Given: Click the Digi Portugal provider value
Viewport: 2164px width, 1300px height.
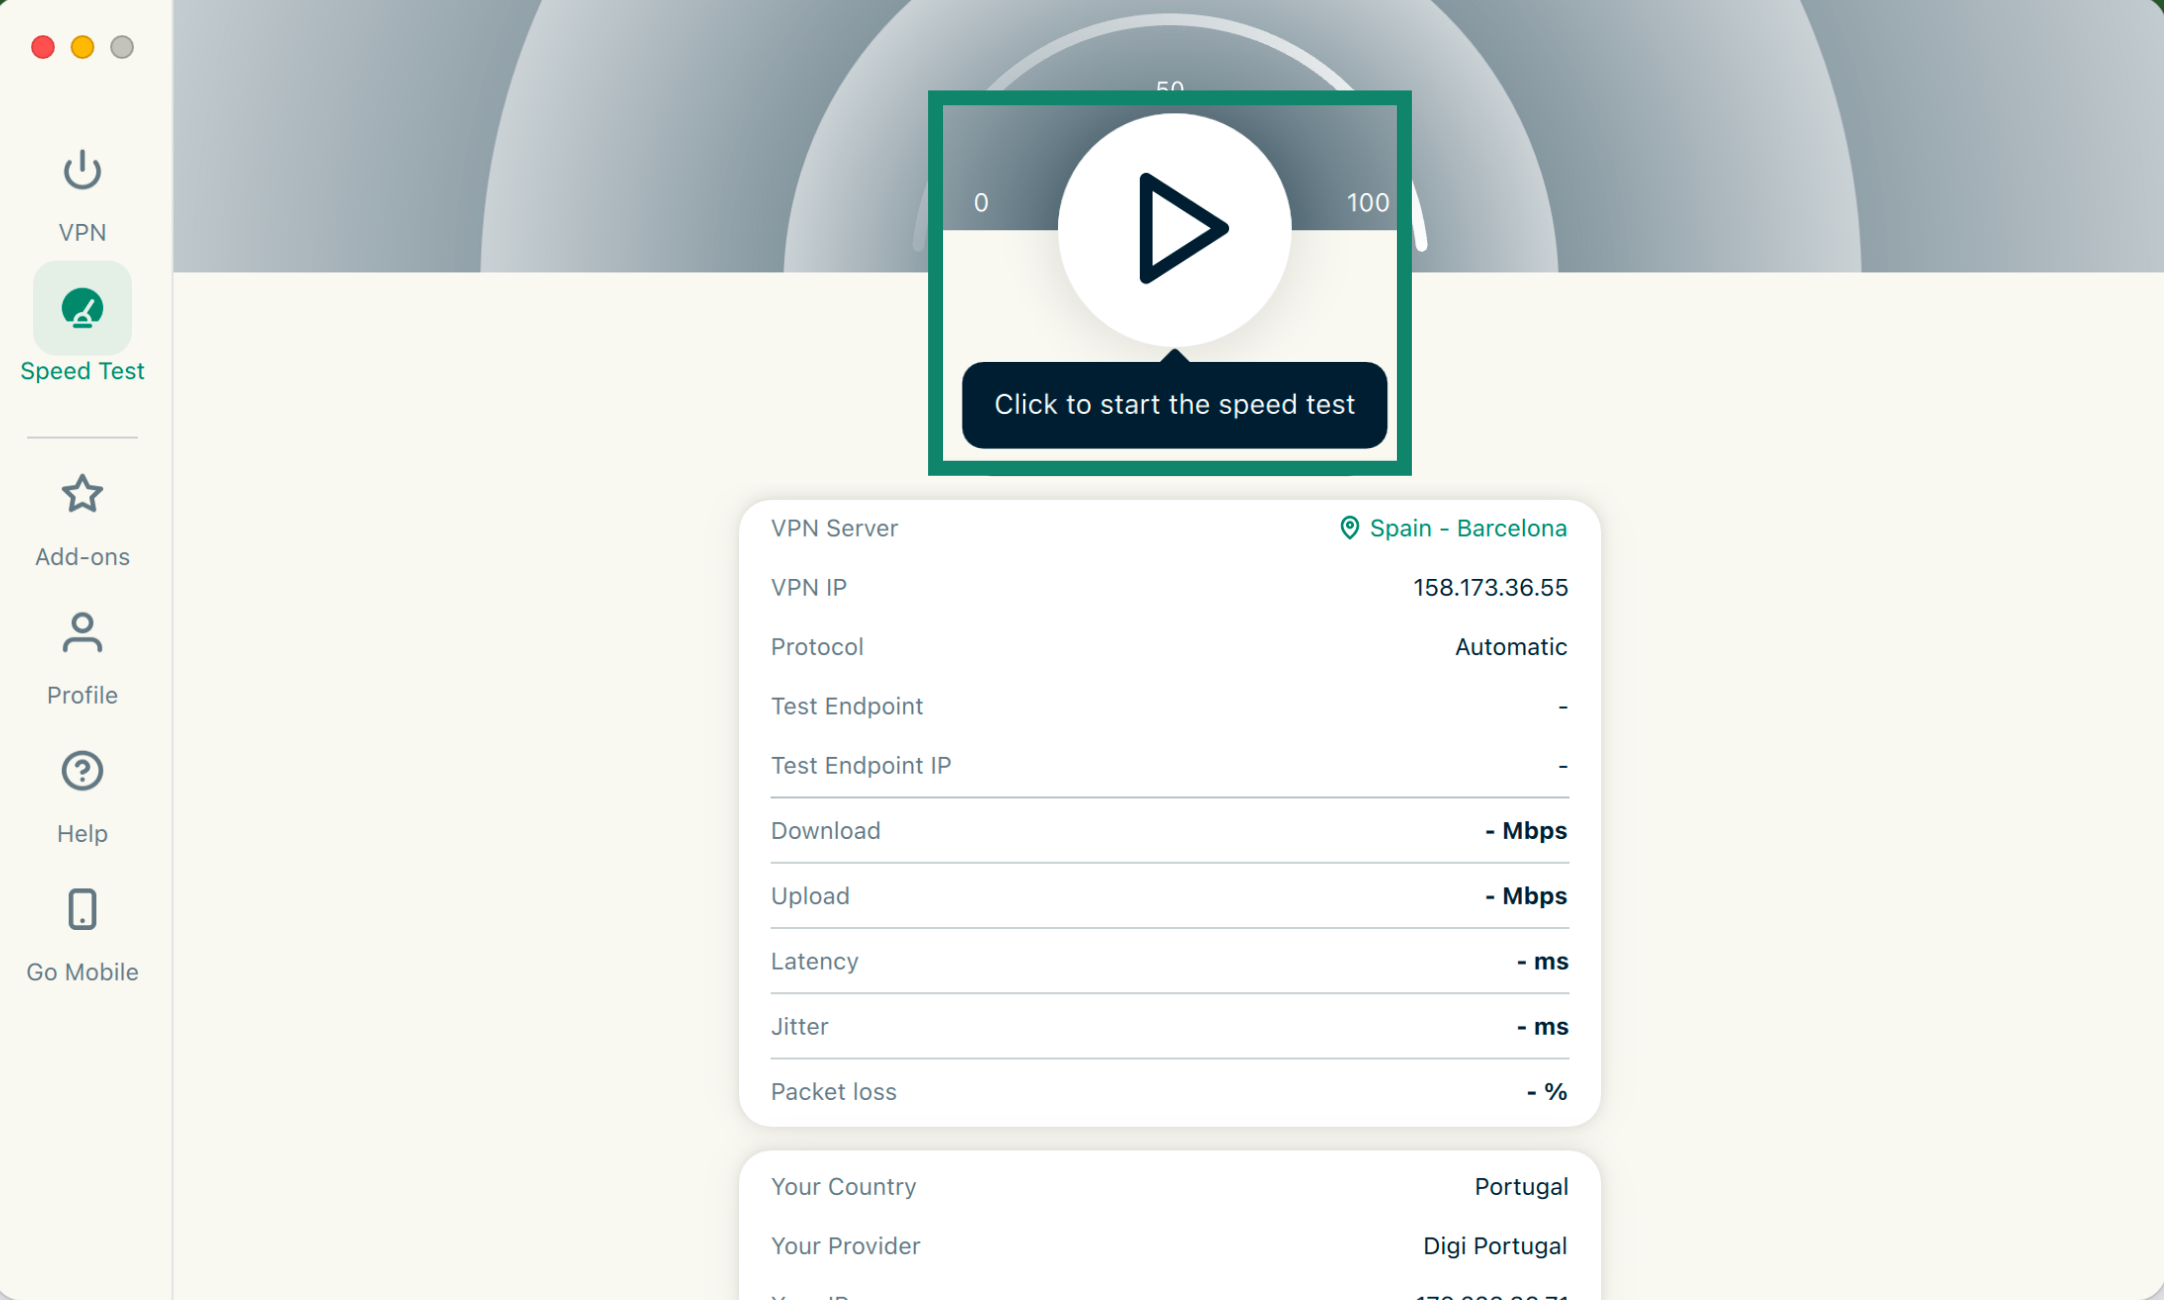Looking at the screenshot, I should (1494, 1246).
